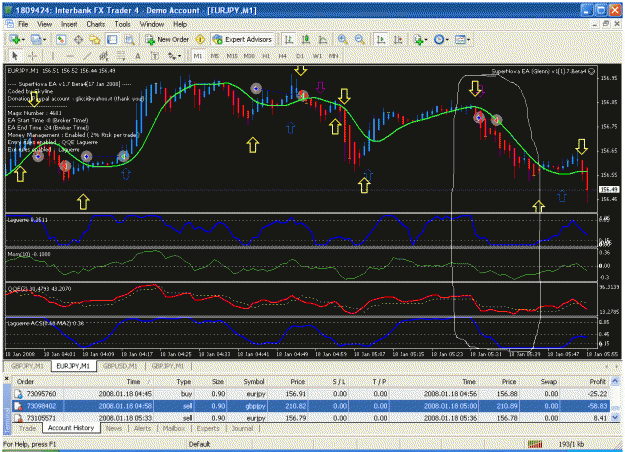Open the Indicators list dropdown
This screenshot has height=452, width=625.
pyautogui.click(x=420, y=39)
